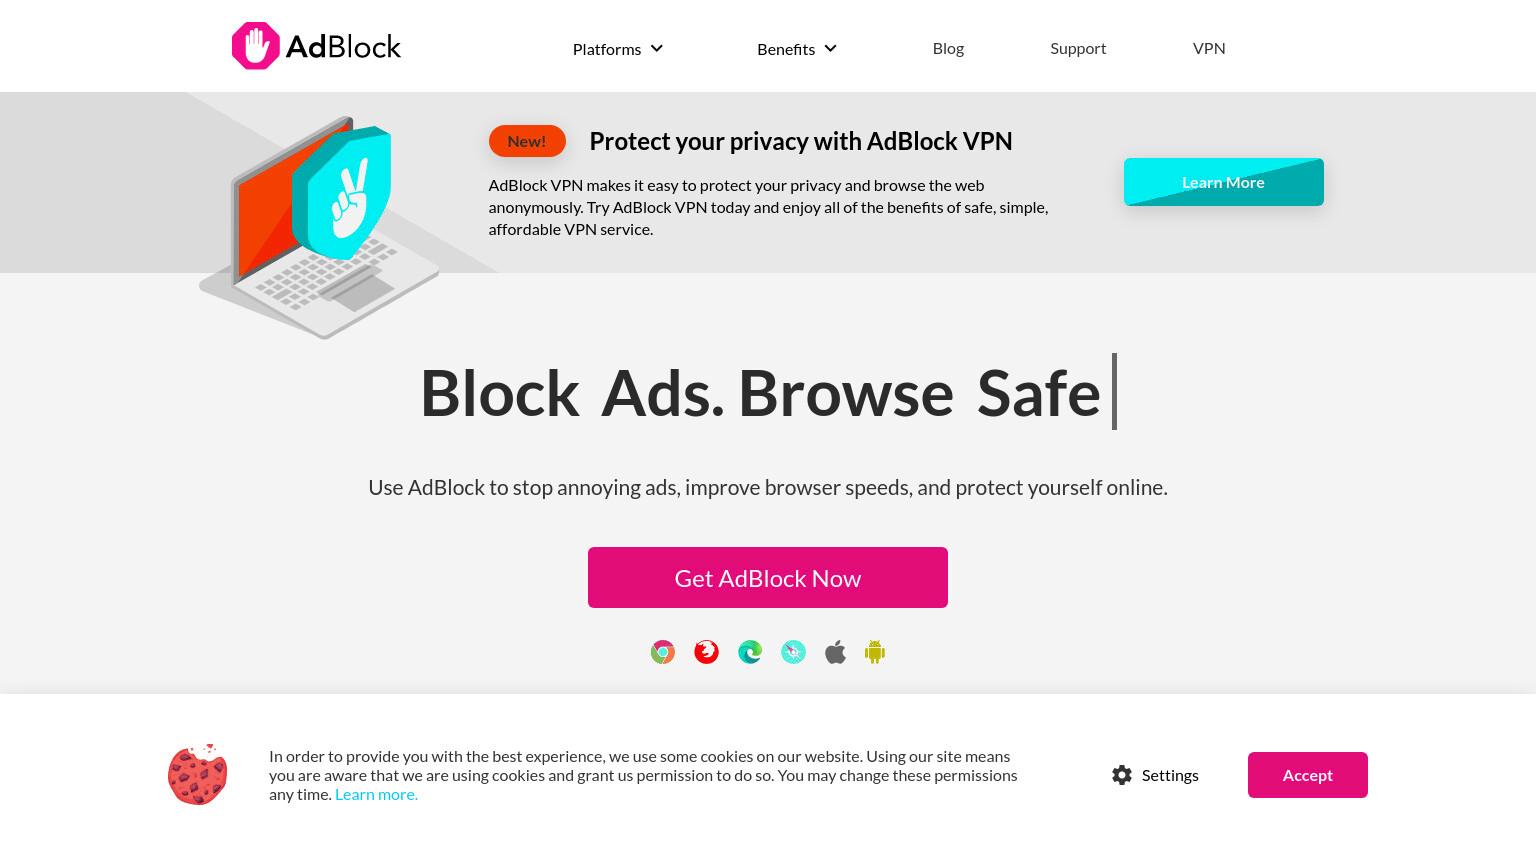Select the Safari compass icon

(793, 653)
